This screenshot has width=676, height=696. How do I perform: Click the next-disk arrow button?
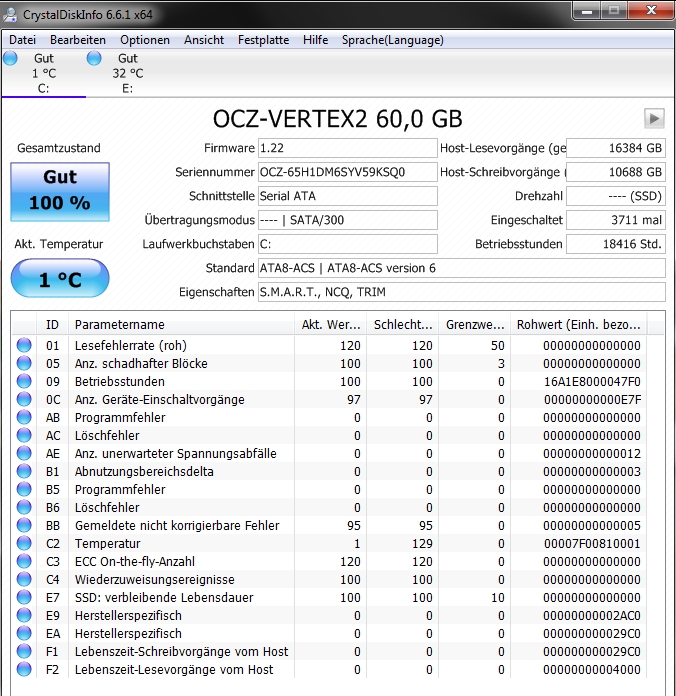point(654,119)
